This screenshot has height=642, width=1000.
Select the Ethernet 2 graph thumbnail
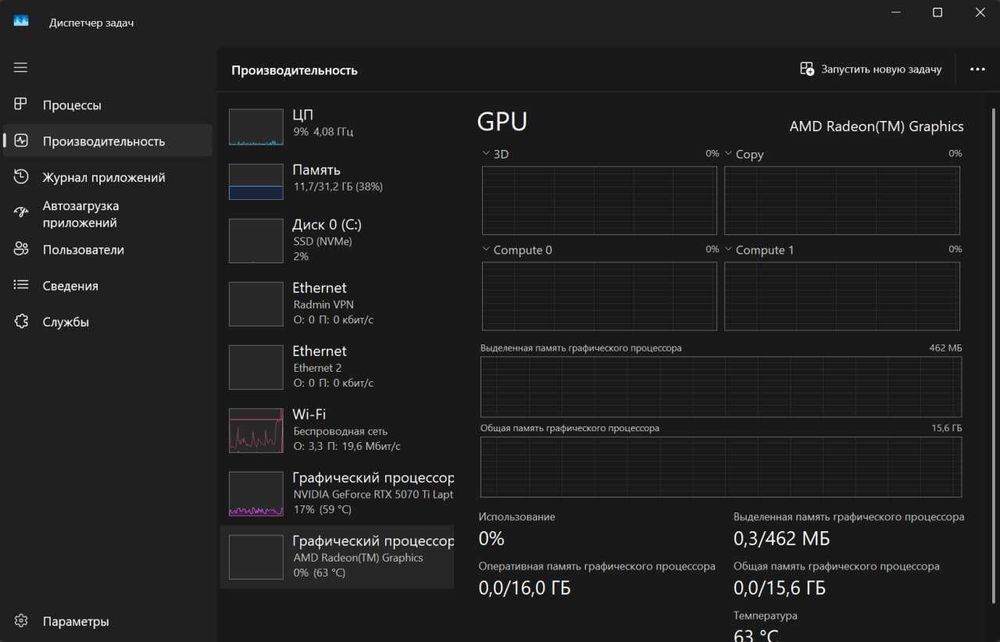tap(256, 367)
